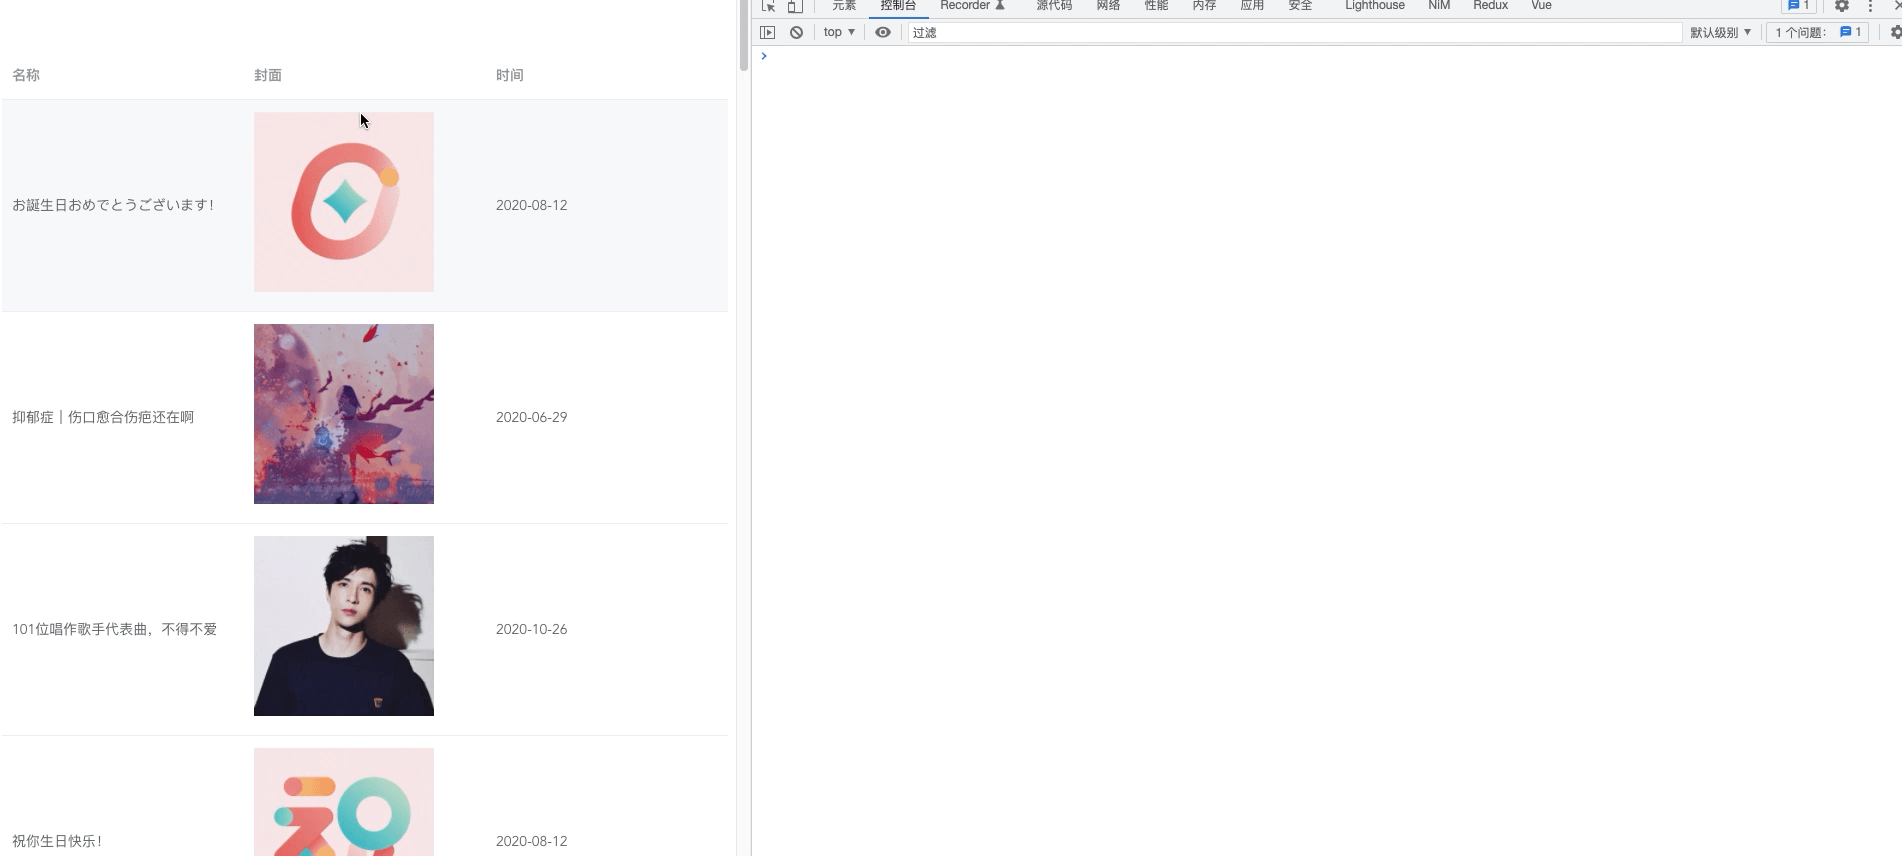Switch to the 安全 tab
The height and width of the screenshot is (856, 1902).
coord(1300,6)
